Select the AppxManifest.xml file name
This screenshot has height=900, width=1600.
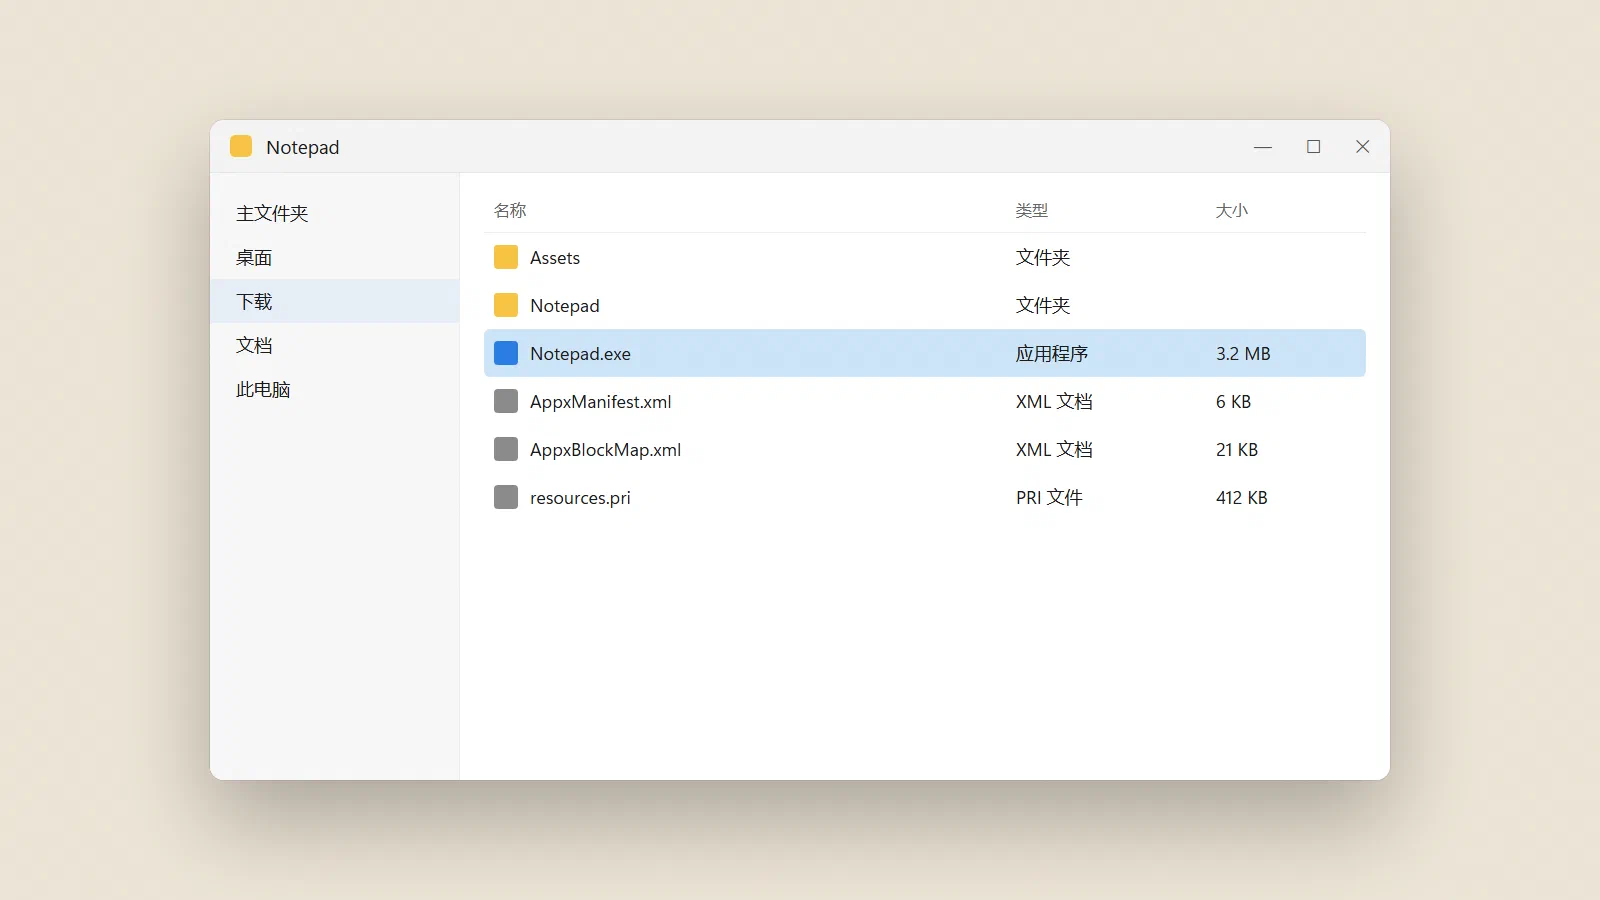[x=601, y=401]
